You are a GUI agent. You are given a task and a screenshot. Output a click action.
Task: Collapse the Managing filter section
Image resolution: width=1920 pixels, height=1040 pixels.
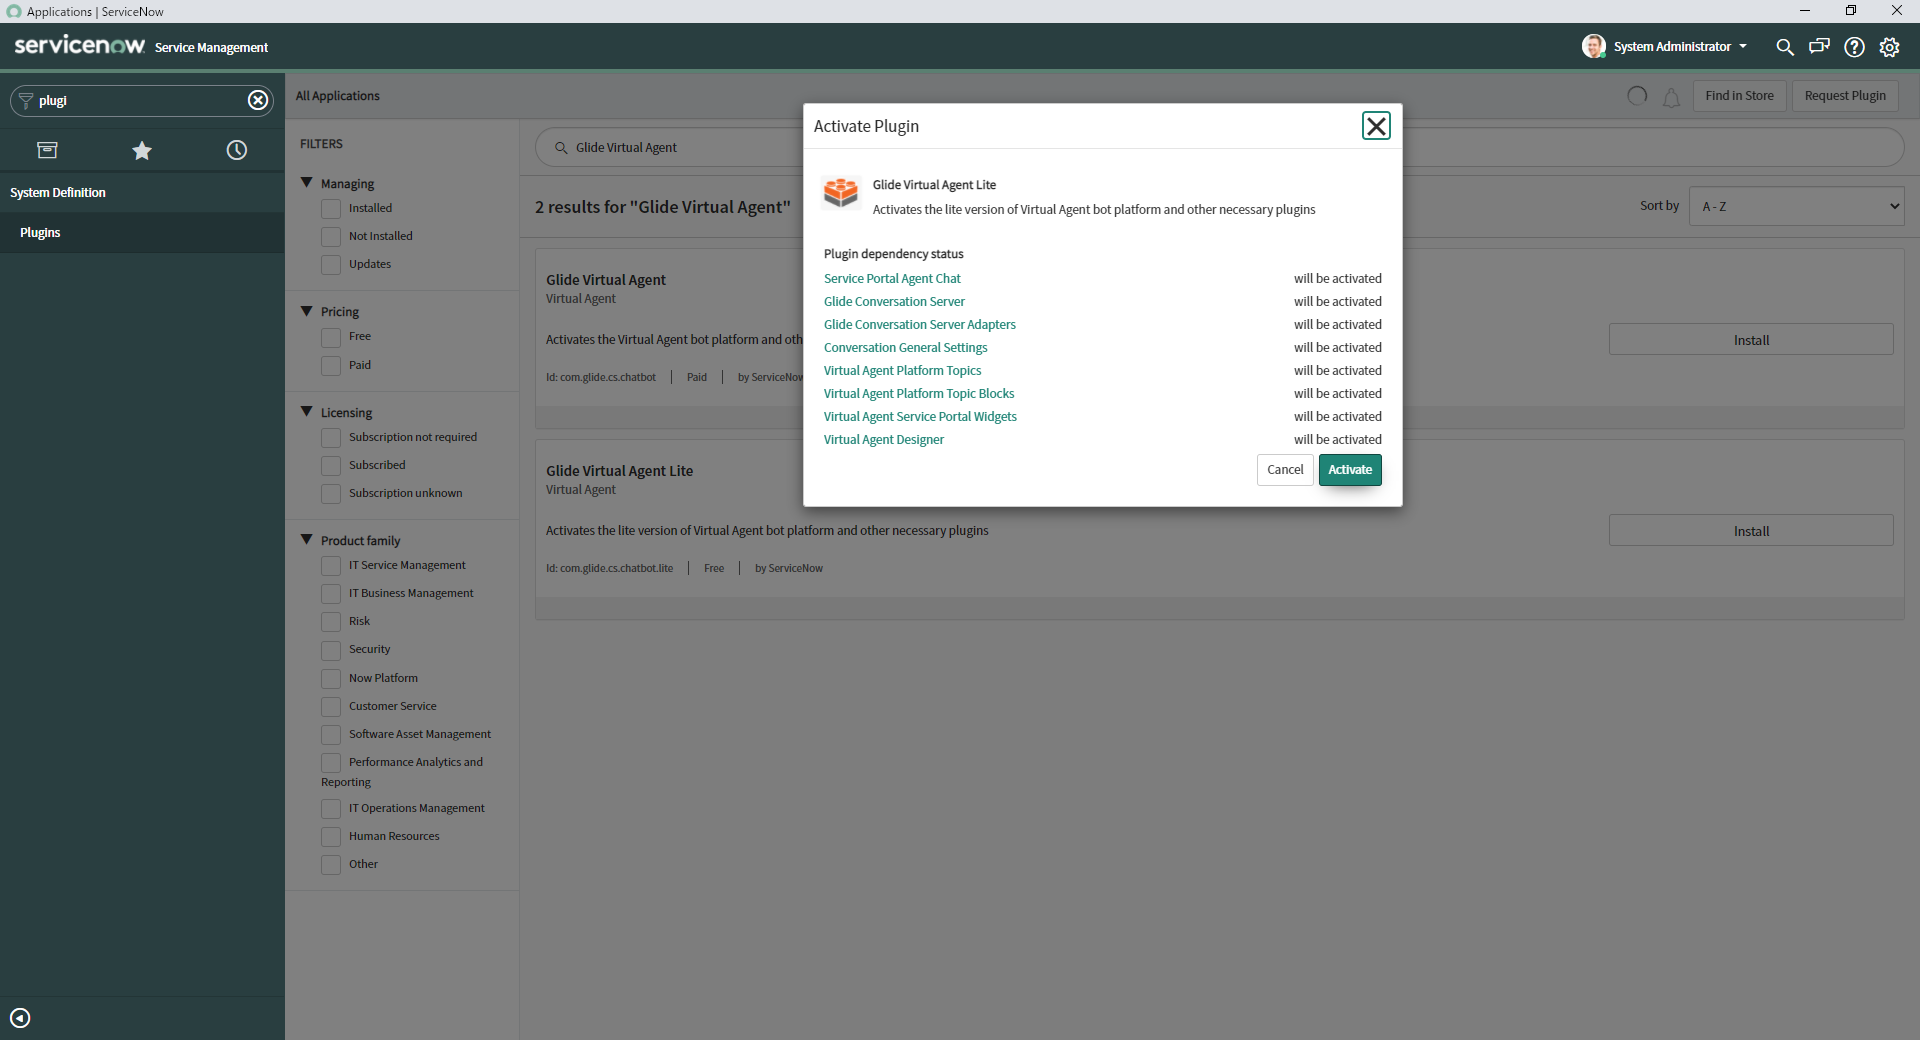click(x=307, y=183)
